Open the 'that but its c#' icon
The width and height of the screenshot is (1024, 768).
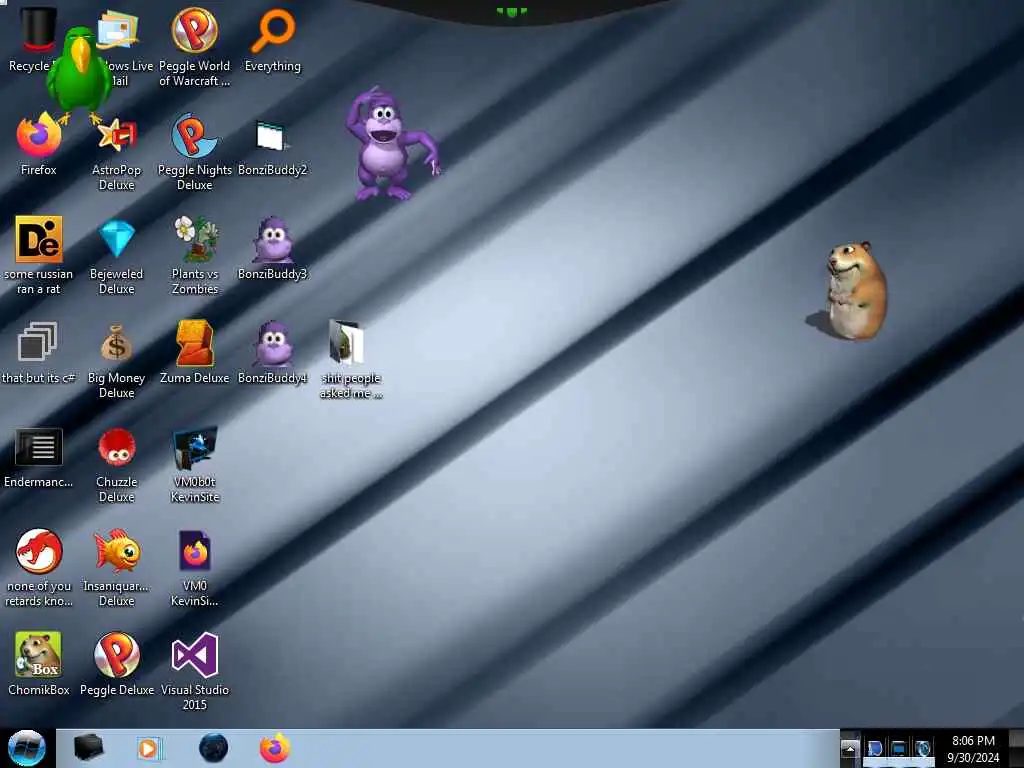pyautogui.click(x=37, y=342)
